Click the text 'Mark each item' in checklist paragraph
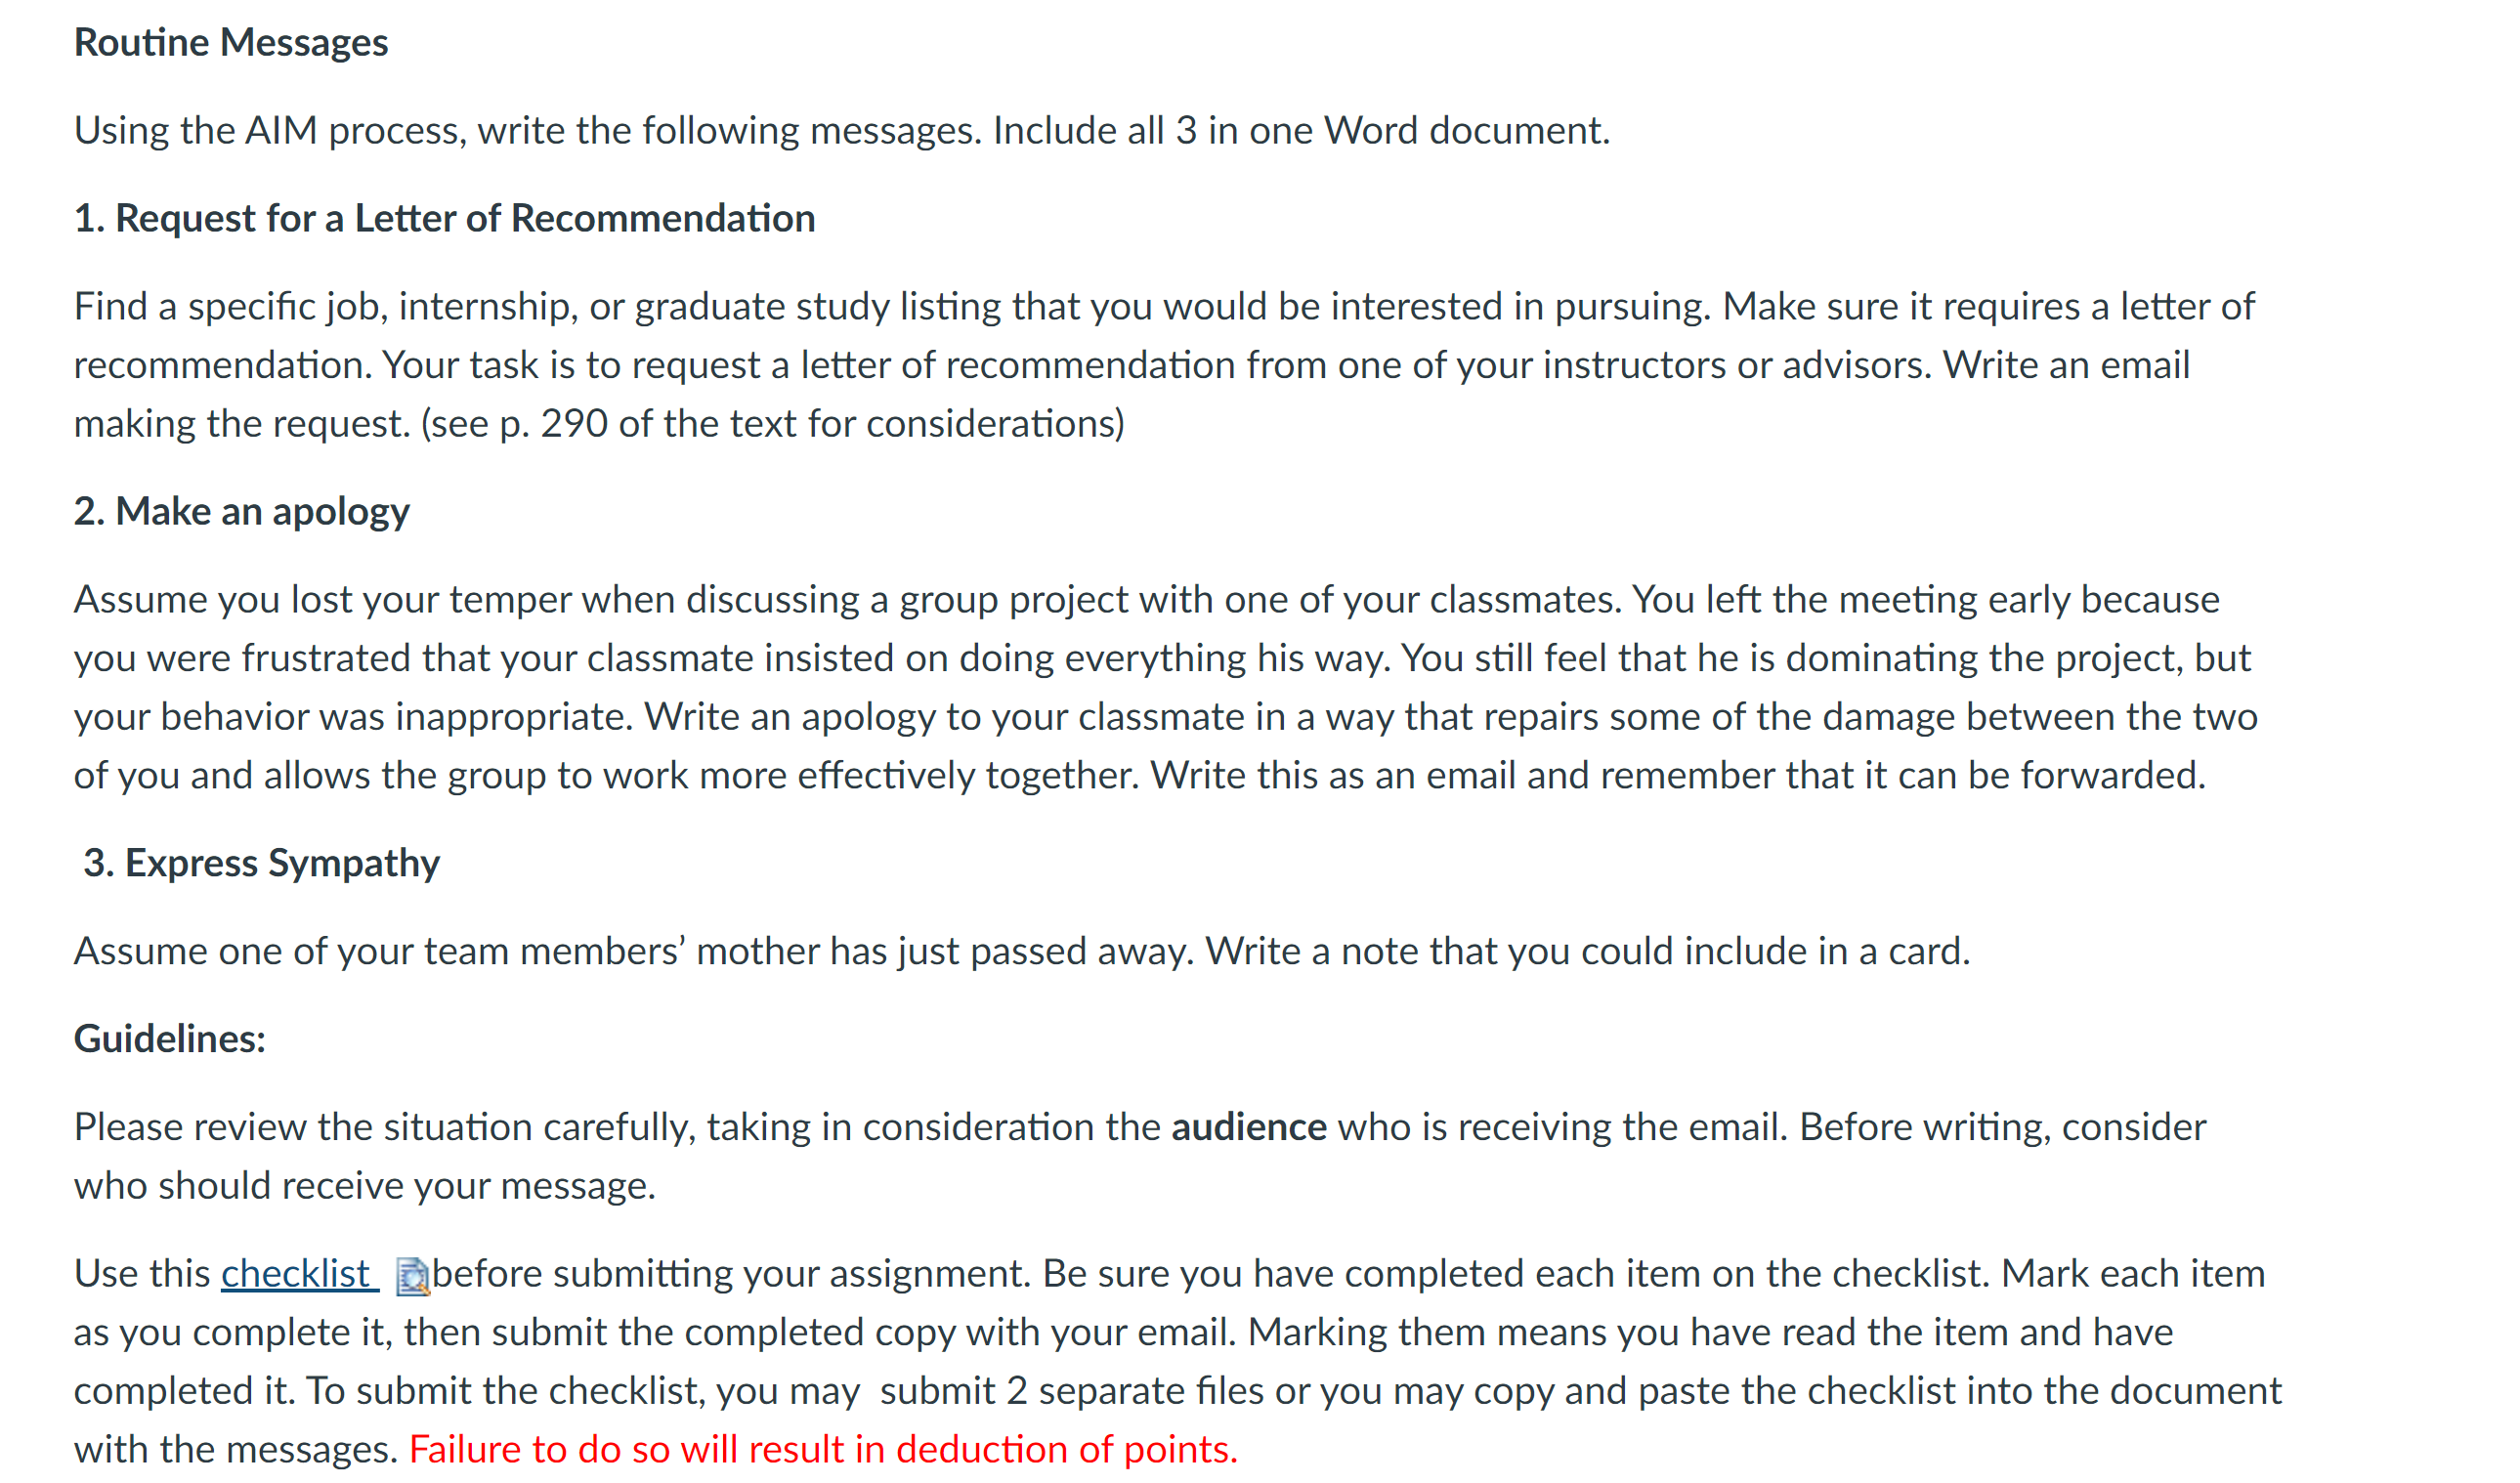Screen dimensions: 2520x1483 (2133, 1273)
